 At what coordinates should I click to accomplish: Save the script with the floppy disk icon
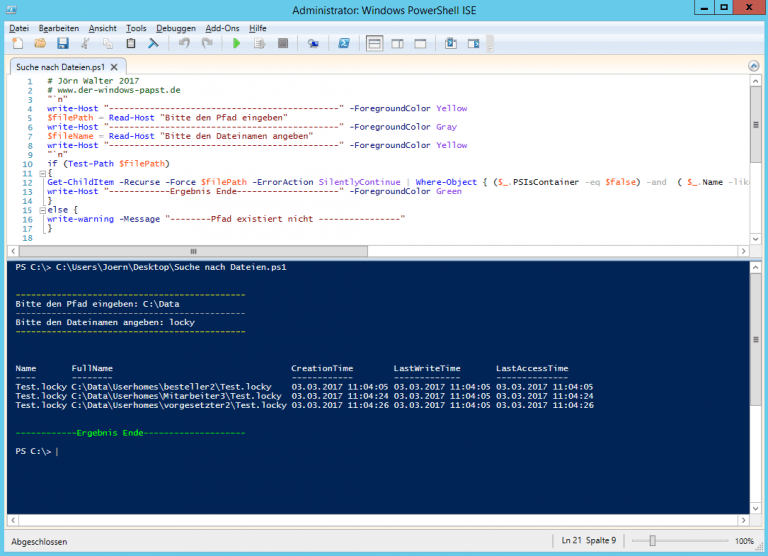(62, 44)
